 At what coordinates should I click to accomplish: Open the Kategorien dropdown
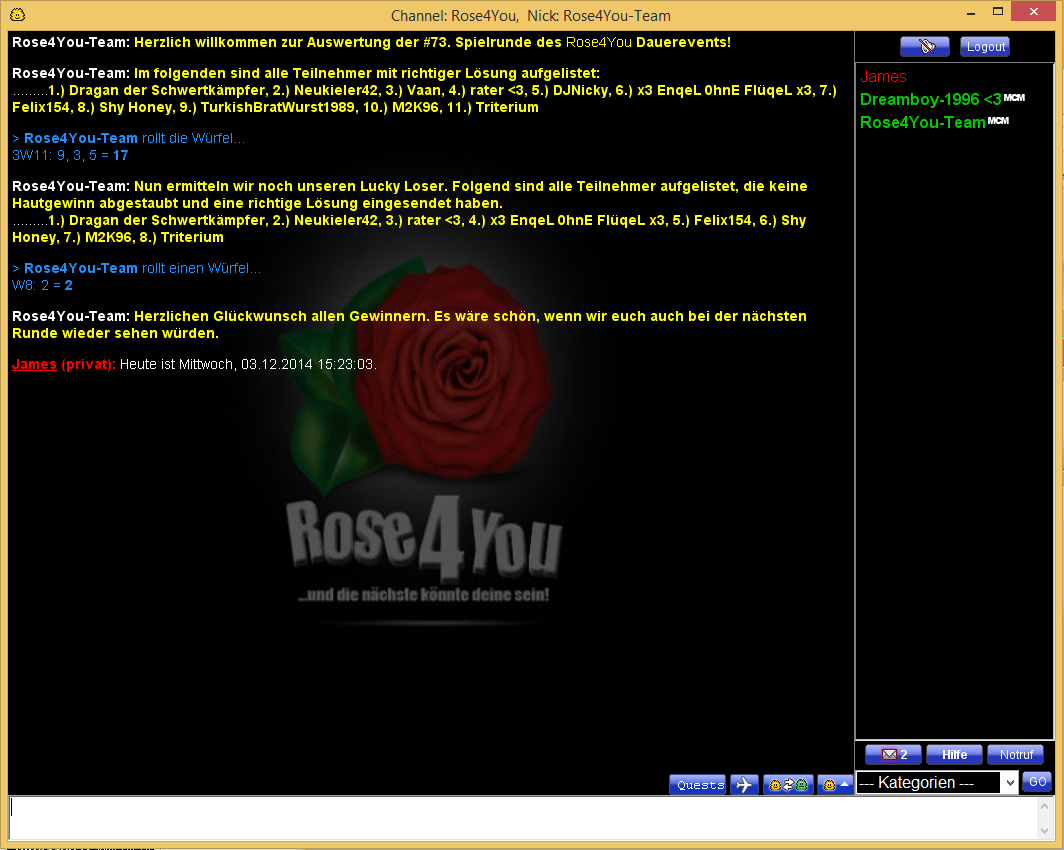937,783
